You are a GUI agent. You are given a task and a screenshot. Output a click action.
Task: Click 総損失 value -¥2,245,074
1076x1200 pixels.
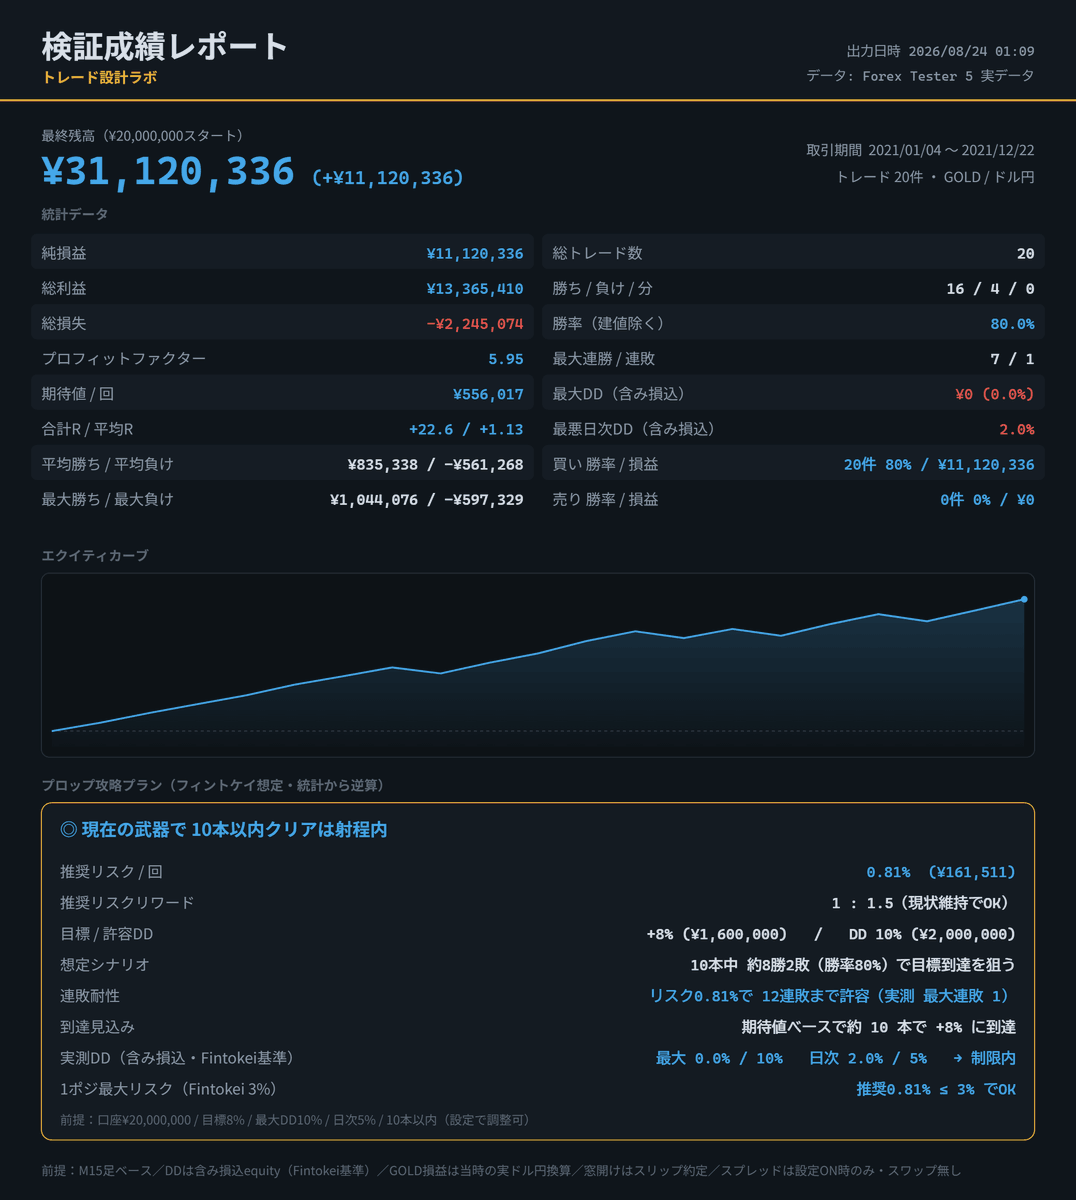tap(475, 324)
